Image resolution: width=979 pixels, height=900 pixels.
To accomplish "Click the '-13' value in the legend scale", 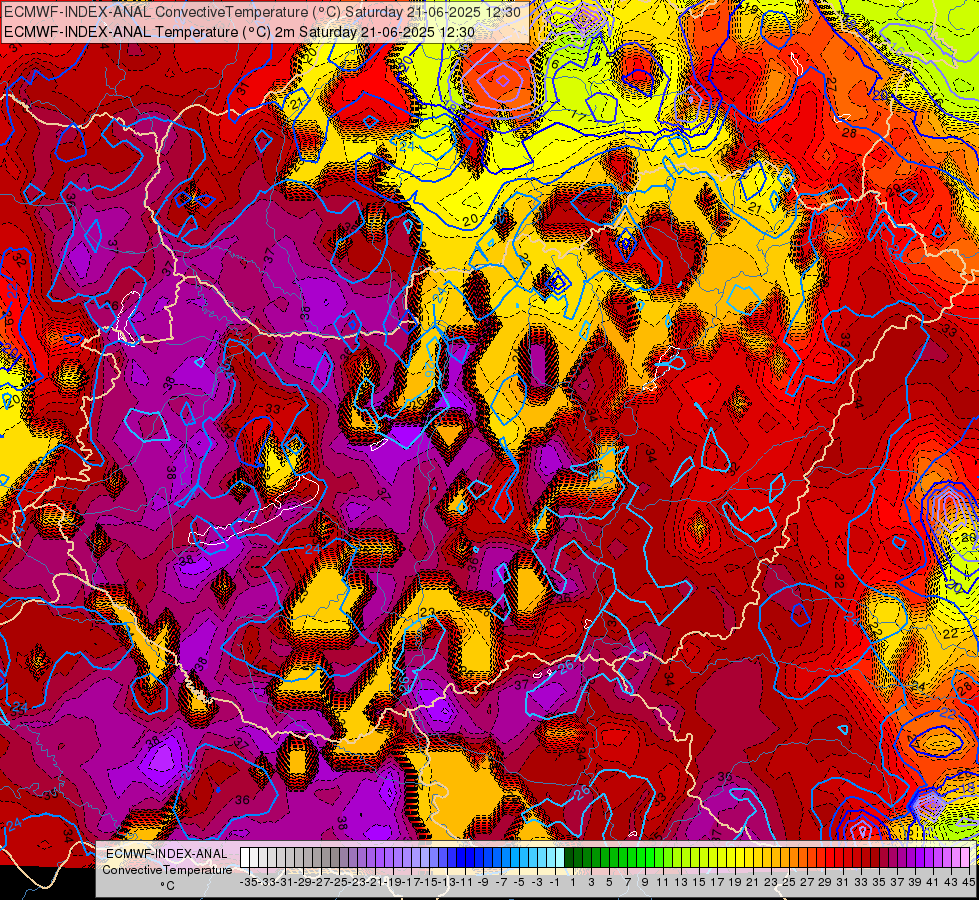I will 446,883.
